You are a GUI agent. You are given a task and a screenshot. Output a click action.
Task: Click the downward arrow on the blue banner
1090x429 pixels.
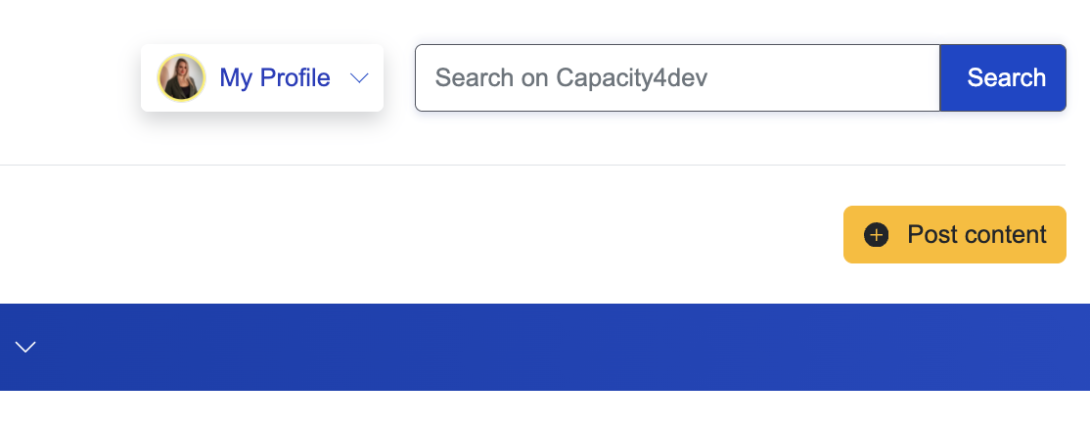pos(26,347)
